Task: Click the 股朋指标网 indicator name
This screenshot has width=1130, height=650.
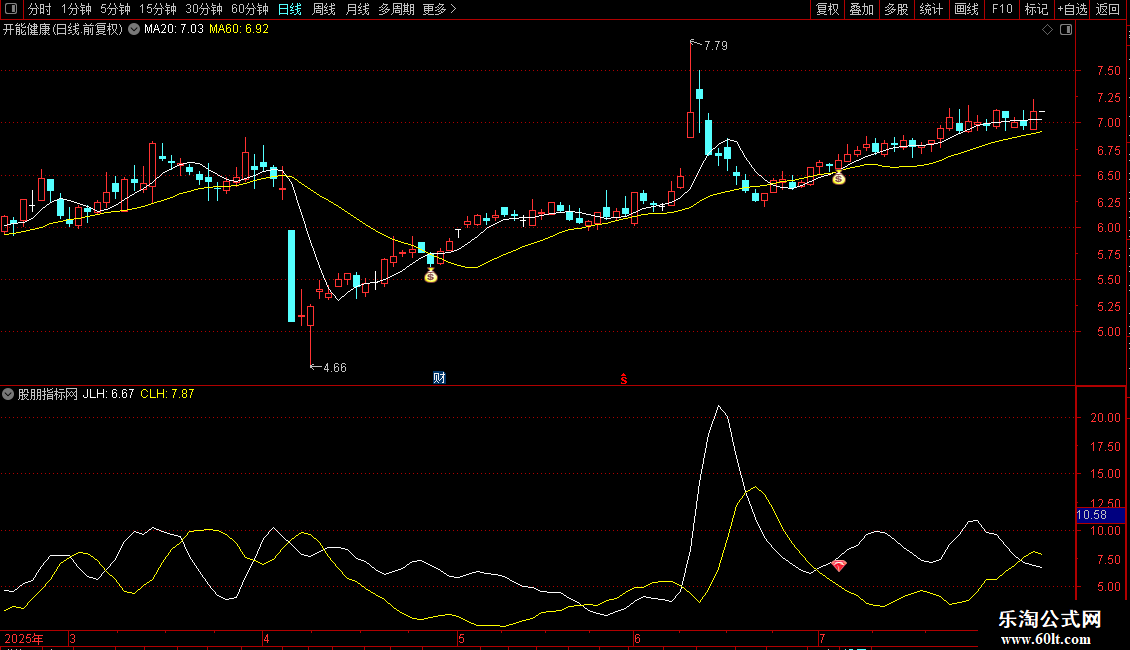Action: point(48,394)
